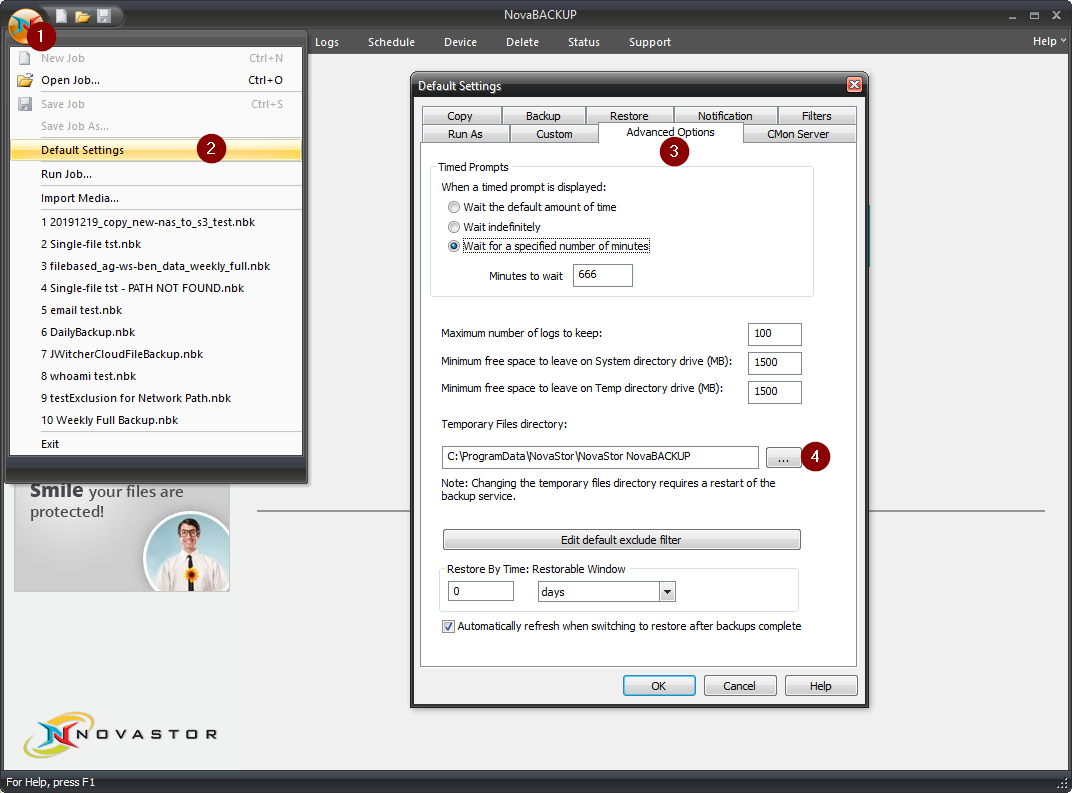
Task: Select Wait for a specified number of minutes
Action: point(453,246)
